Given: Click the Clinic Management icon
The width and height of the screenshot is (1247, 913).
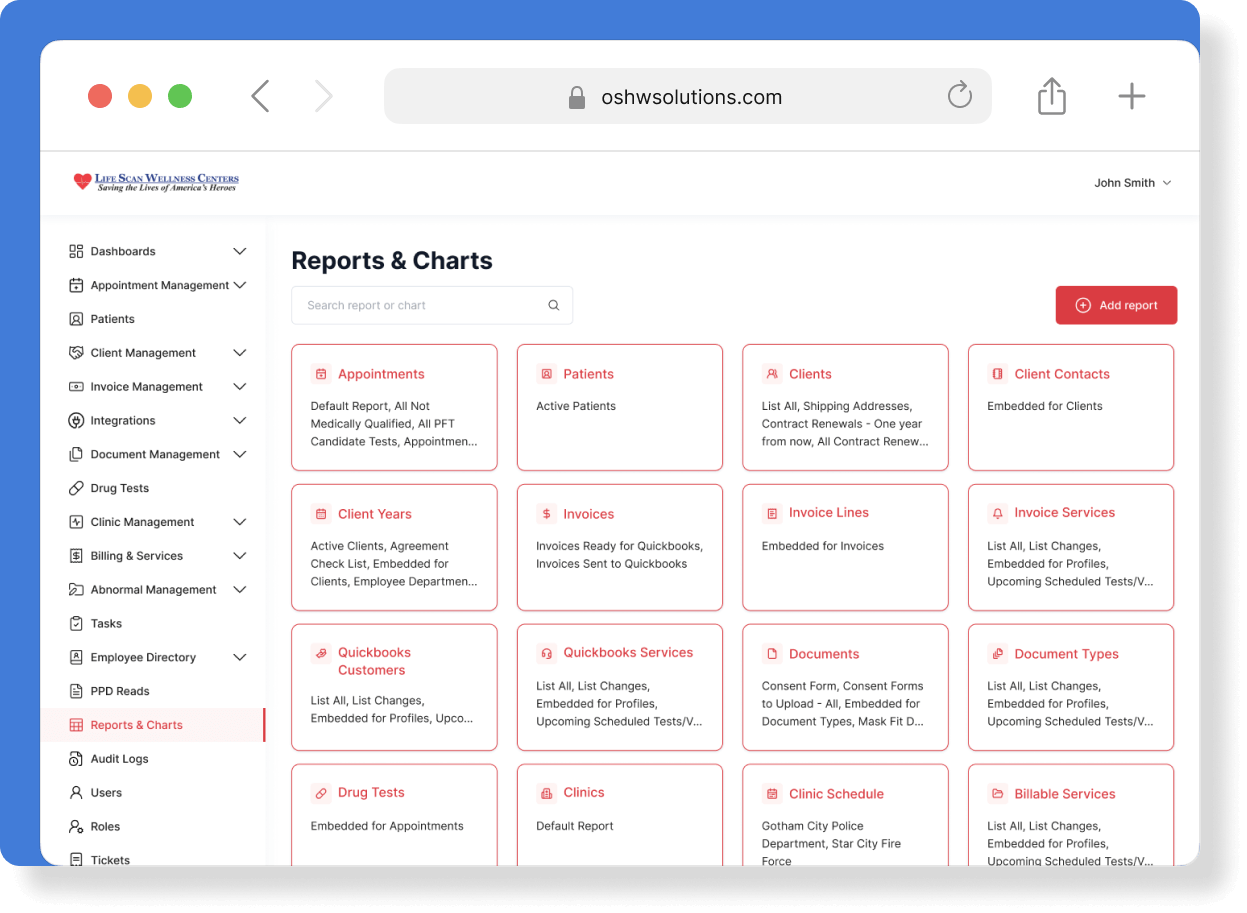Looking at the screenshot, I should (x=76, y=522).
